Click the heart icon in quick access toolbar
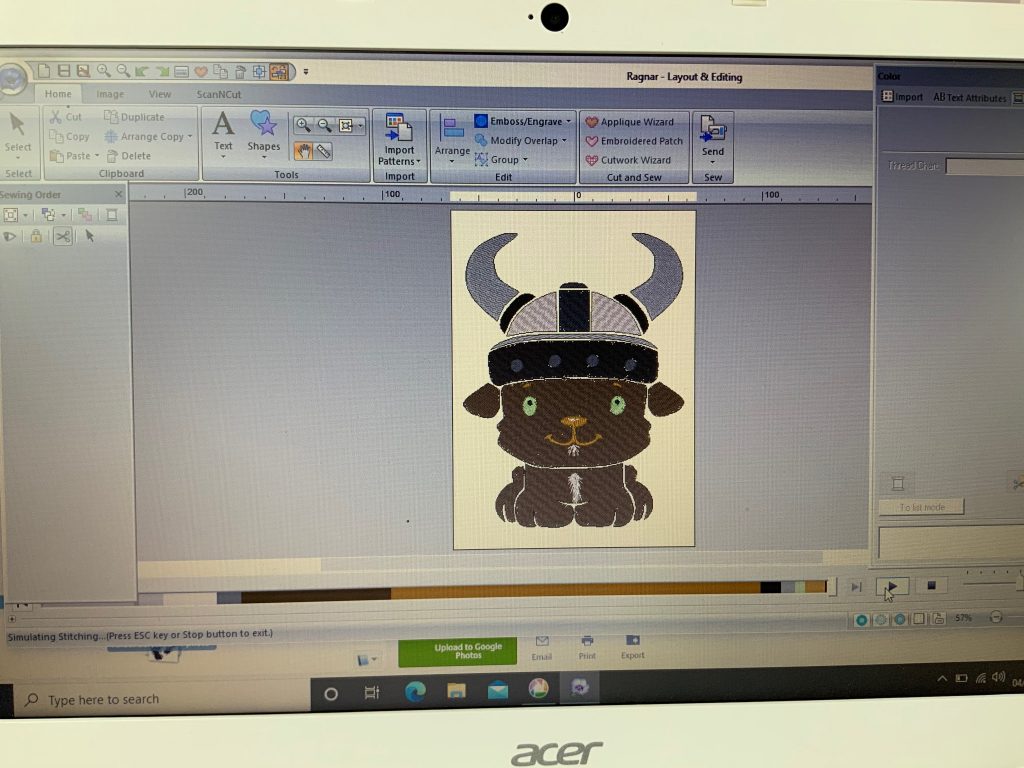 coord(201,71)
